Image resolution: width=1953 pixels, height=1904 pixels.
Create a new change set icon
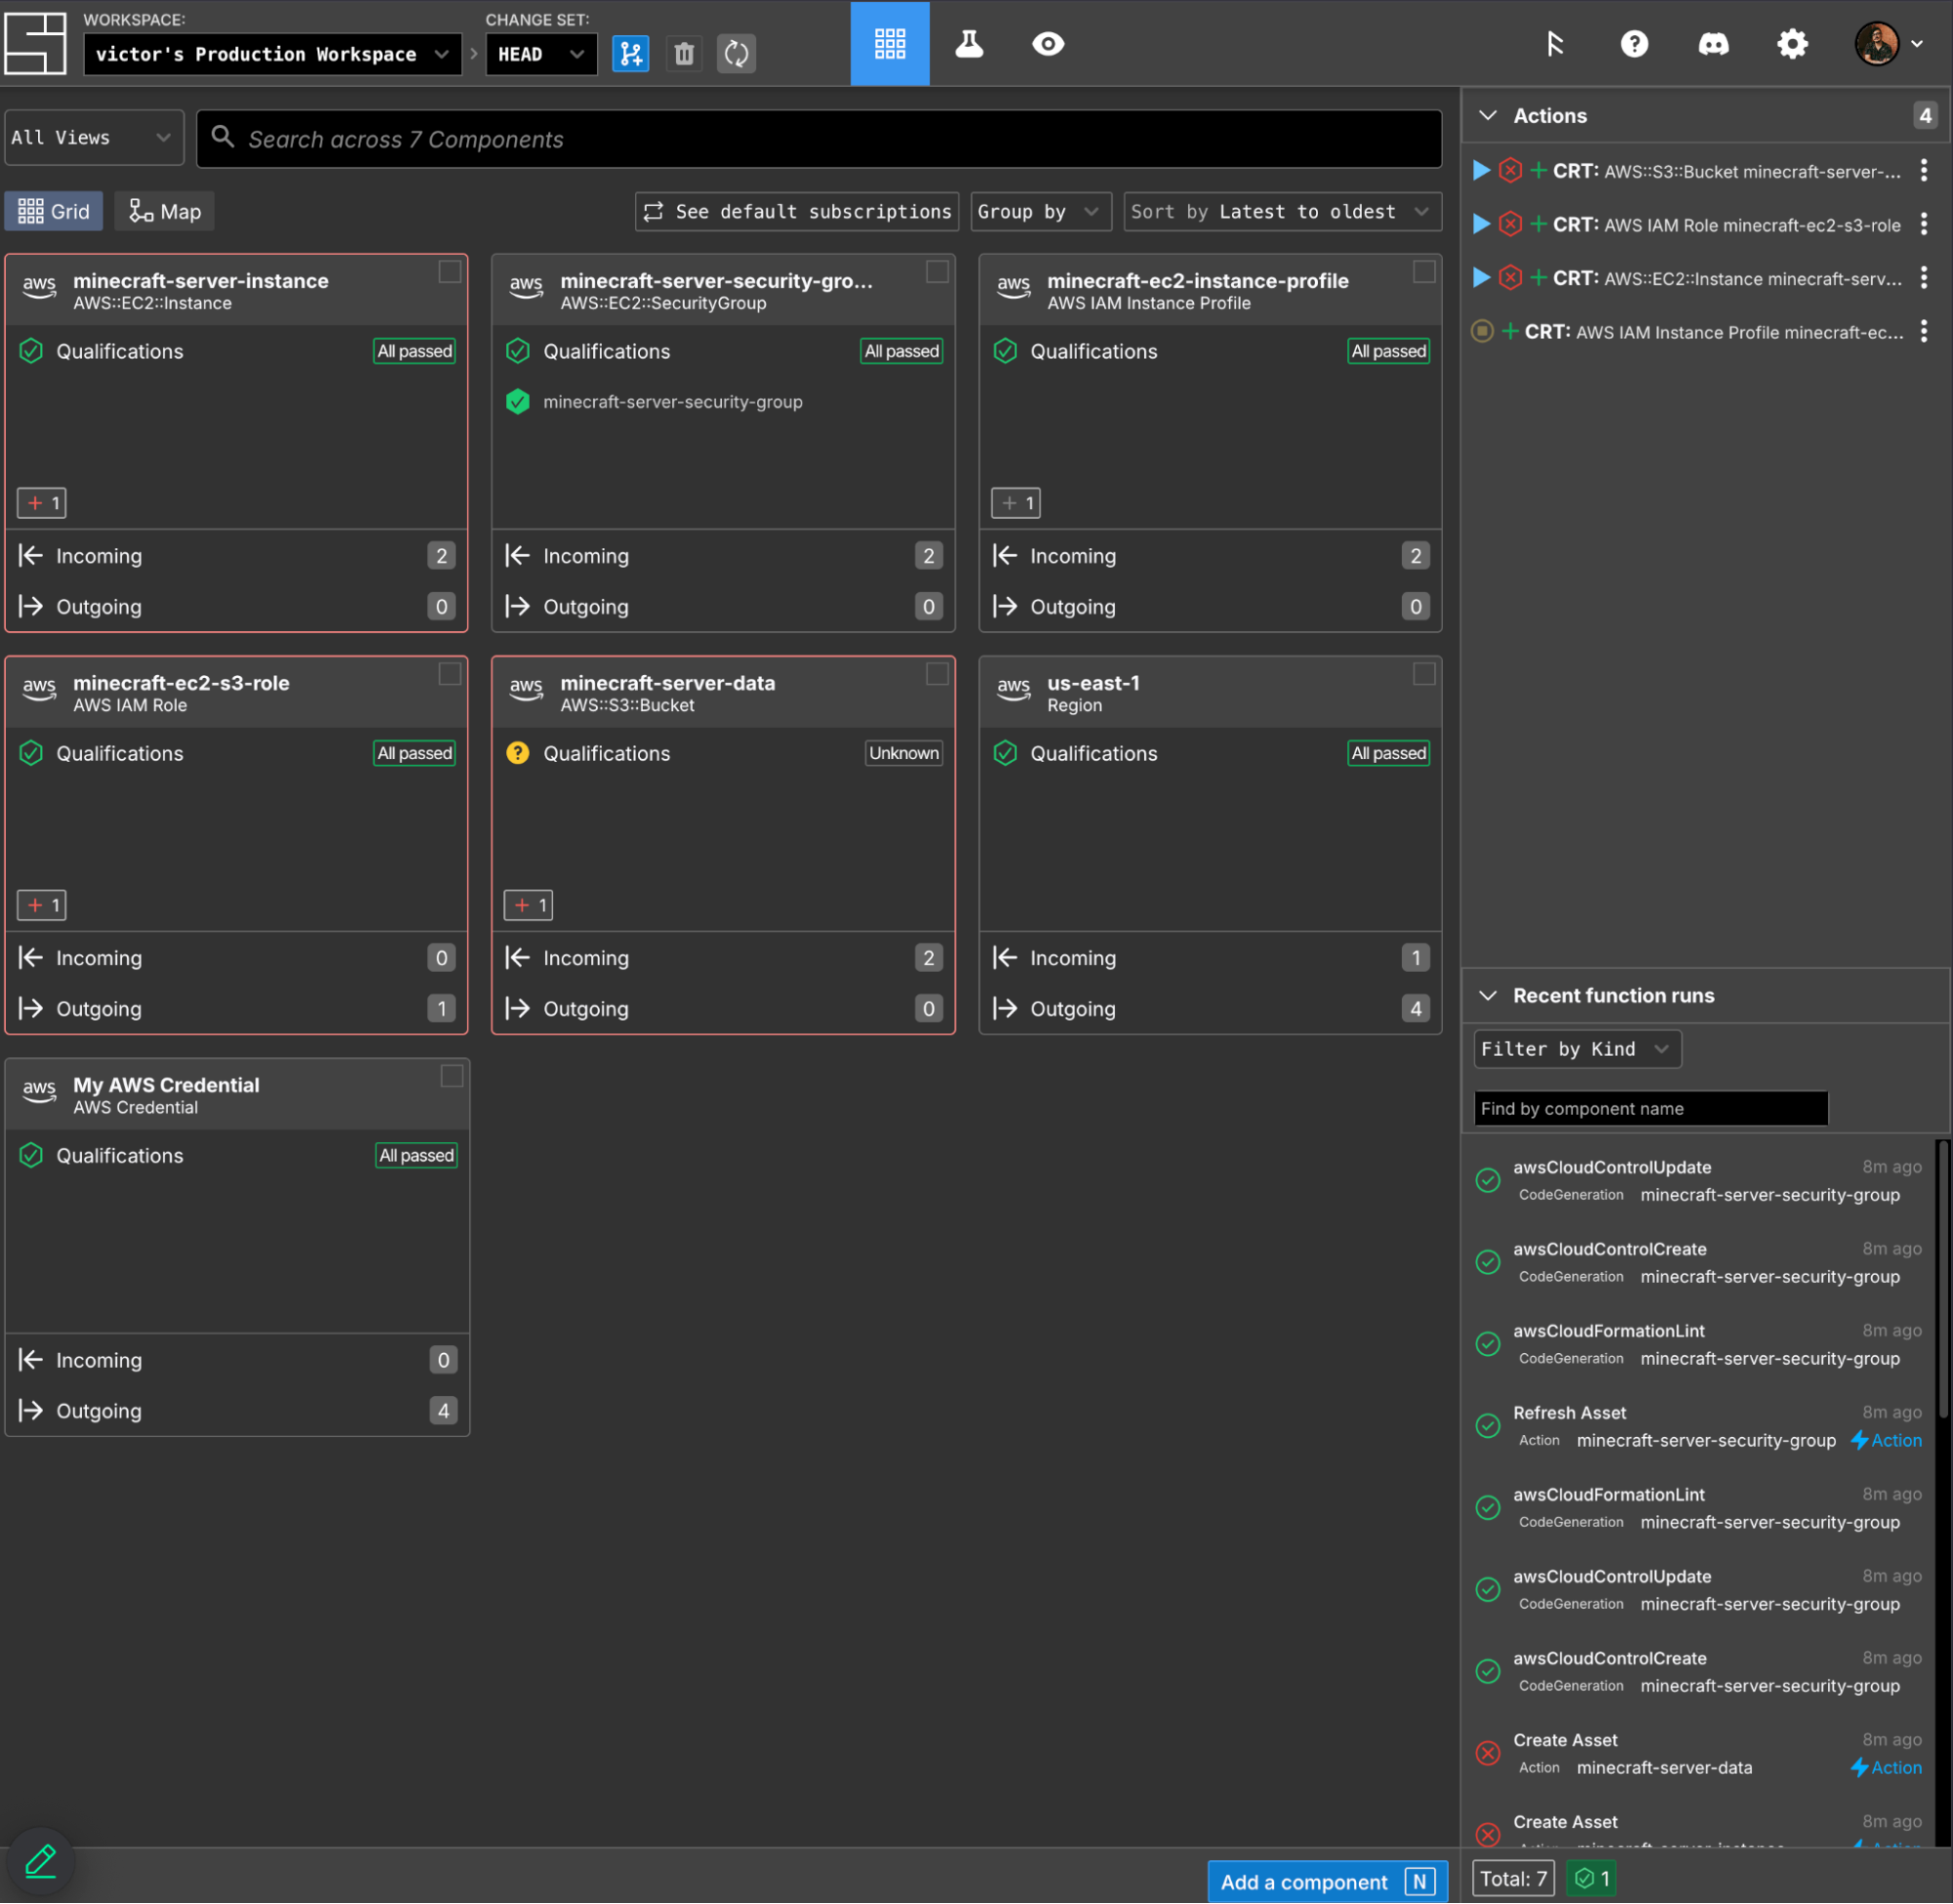(631, 53)
